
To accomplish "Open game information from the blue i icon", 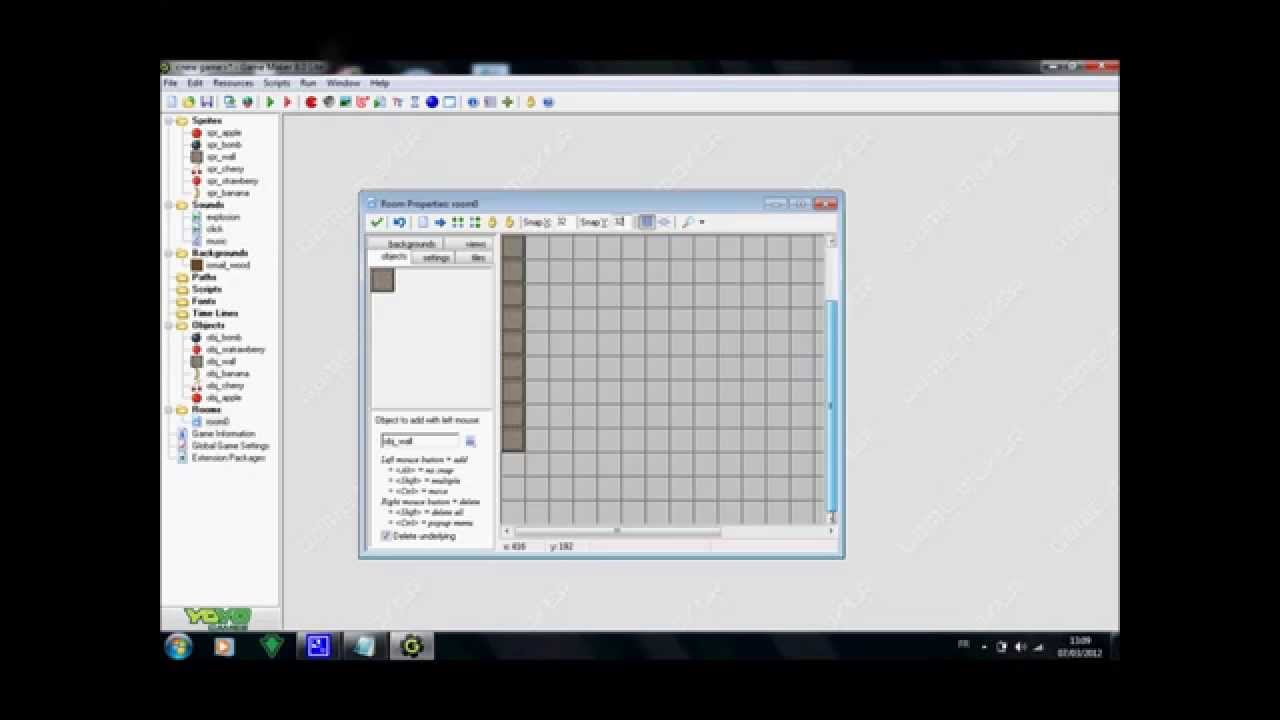I will [473, 102].
